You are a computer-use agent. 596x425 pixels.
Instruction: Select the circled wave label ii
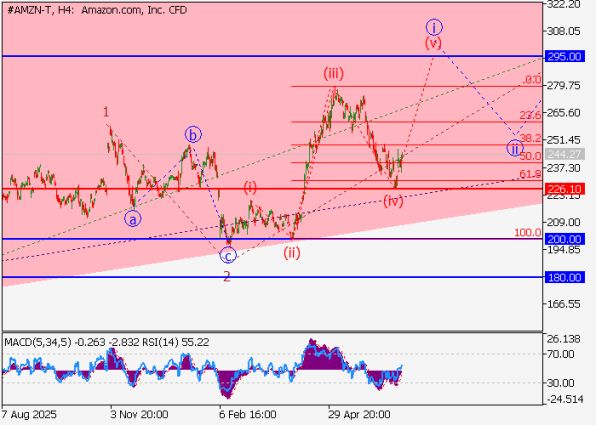[515, 149]
